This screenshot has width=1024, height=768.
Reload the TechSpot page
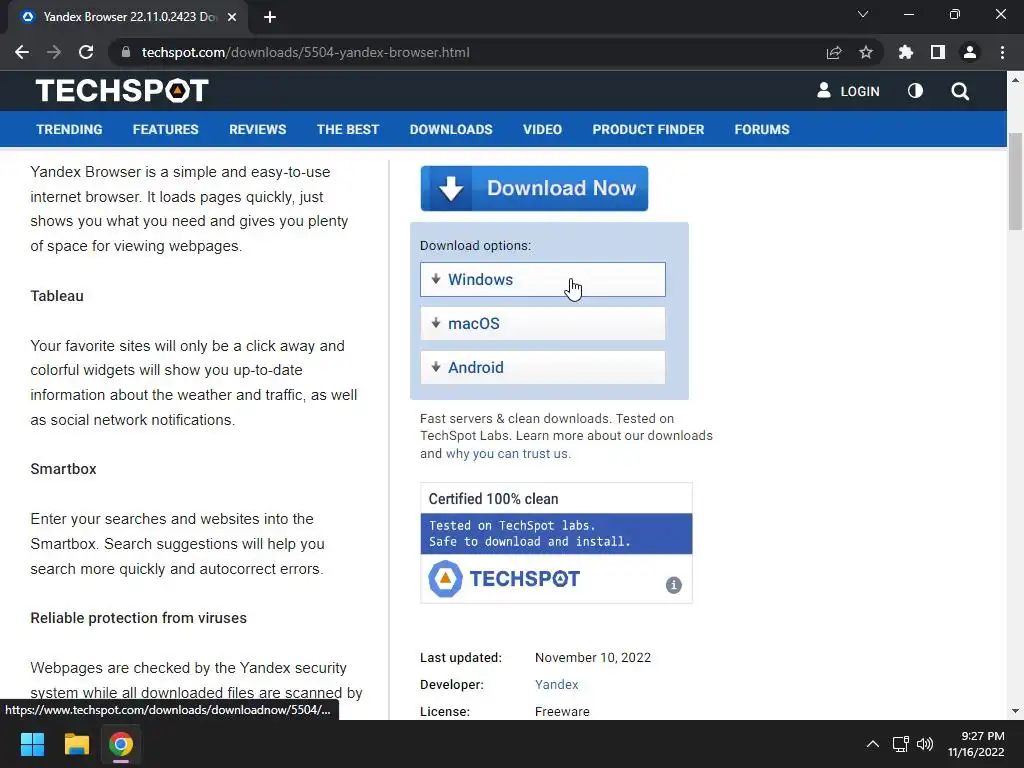(x=86, y=52)
